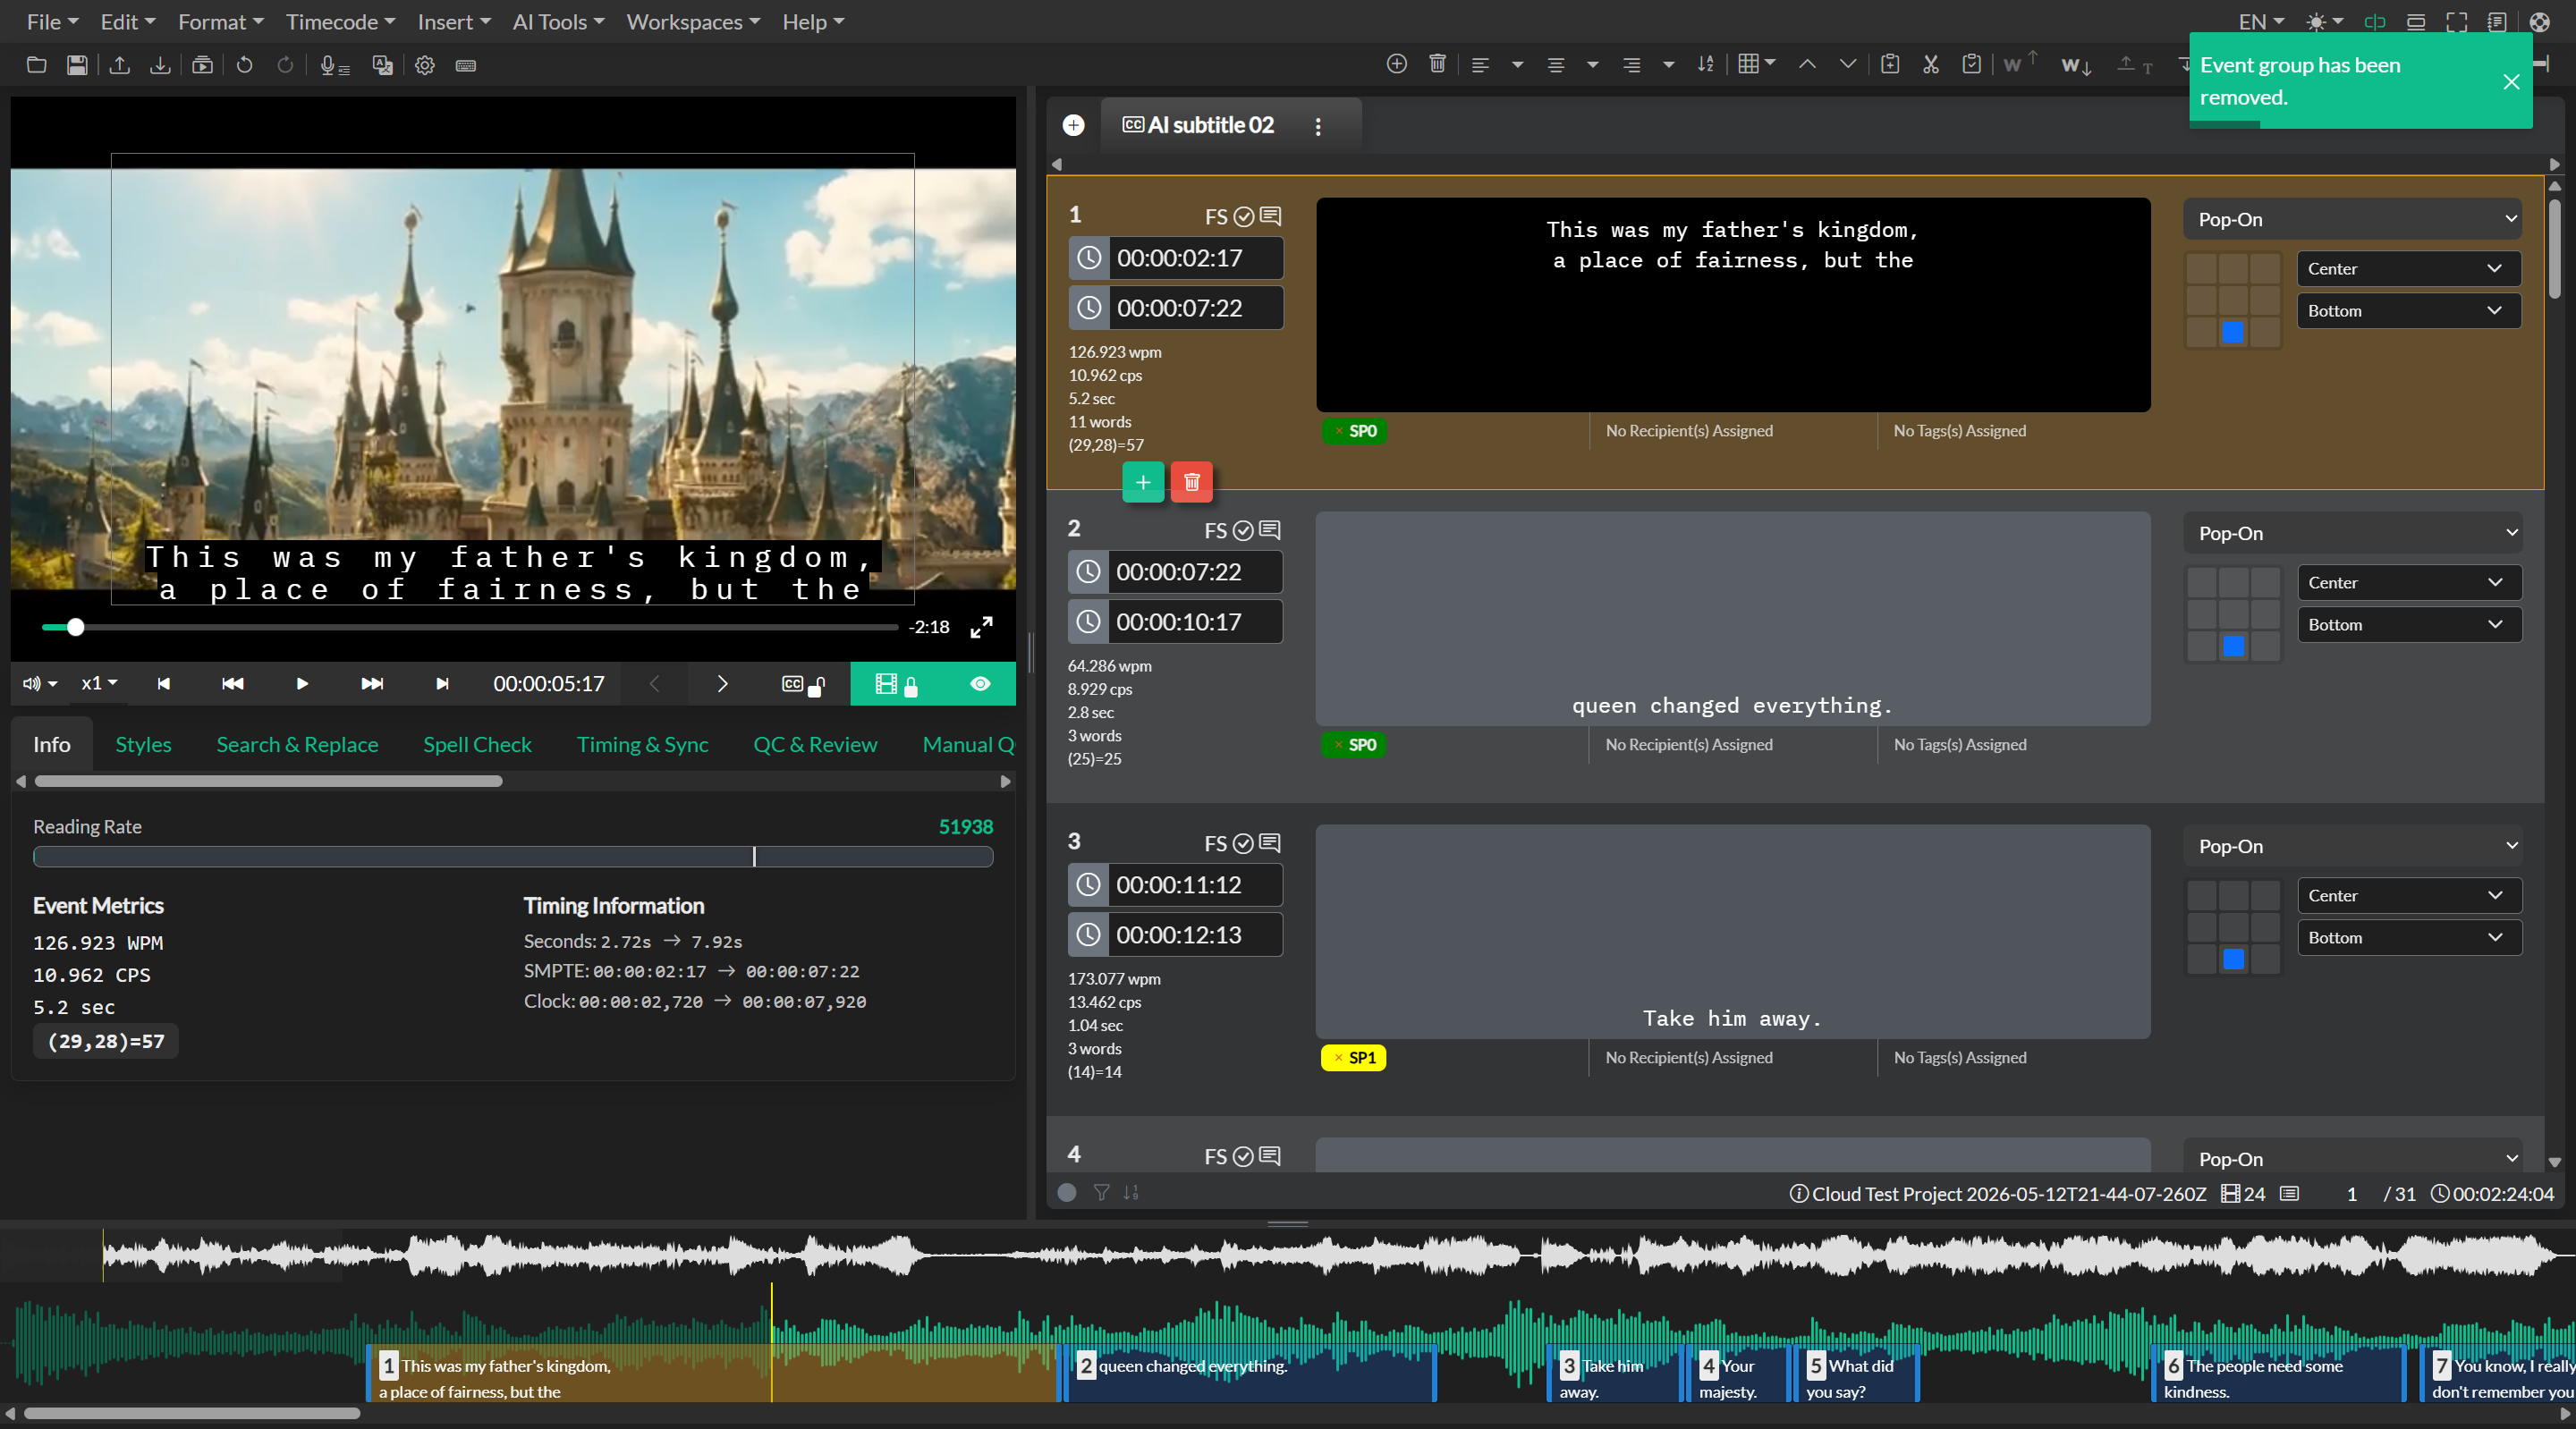This screenshot has height=1429, width=2576.
Task: Click the download/export toolbar icon
Action: 160,65
